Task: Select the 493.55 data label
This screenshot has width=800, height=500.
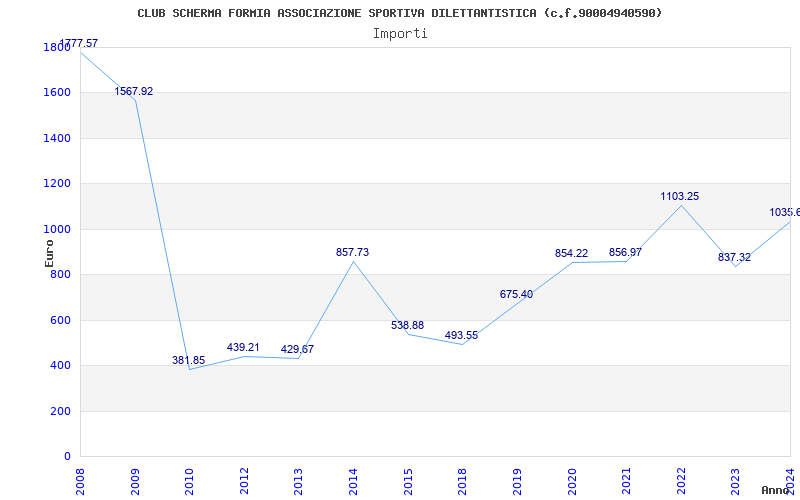Action: [x=461, y=335]
